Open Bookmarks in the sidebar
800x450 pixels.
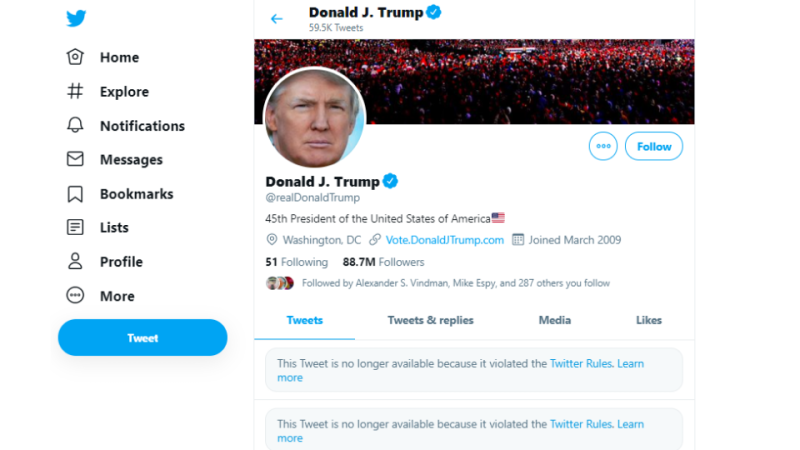(120, 194)
